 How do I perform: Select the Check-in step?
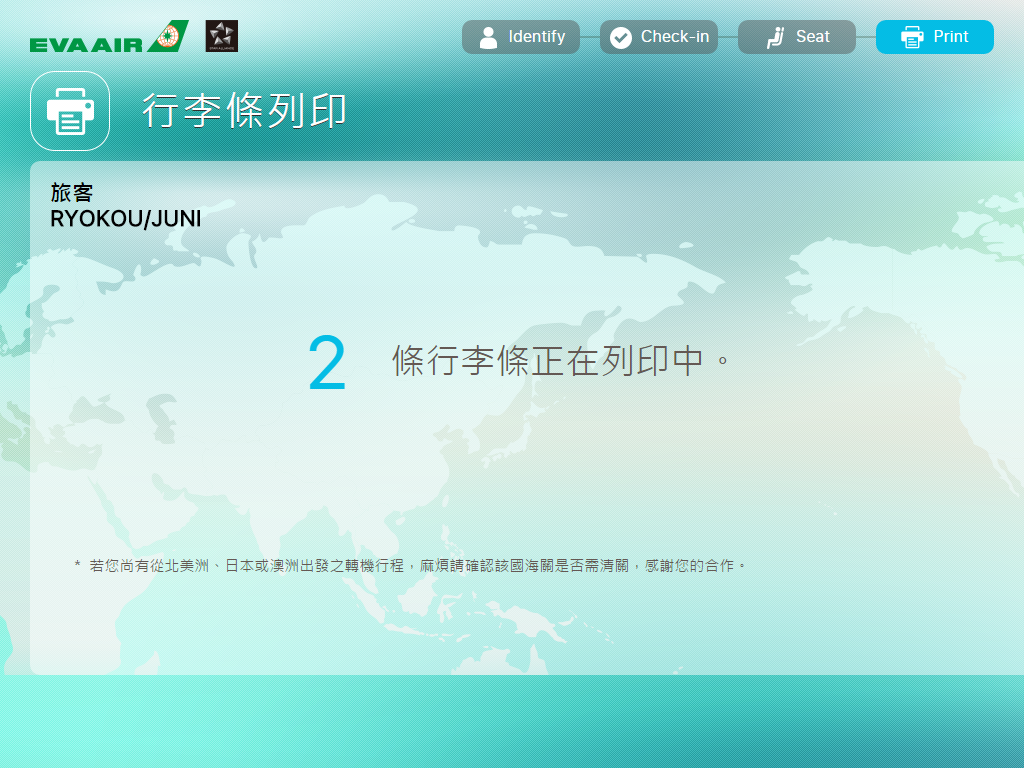[659, 37]
